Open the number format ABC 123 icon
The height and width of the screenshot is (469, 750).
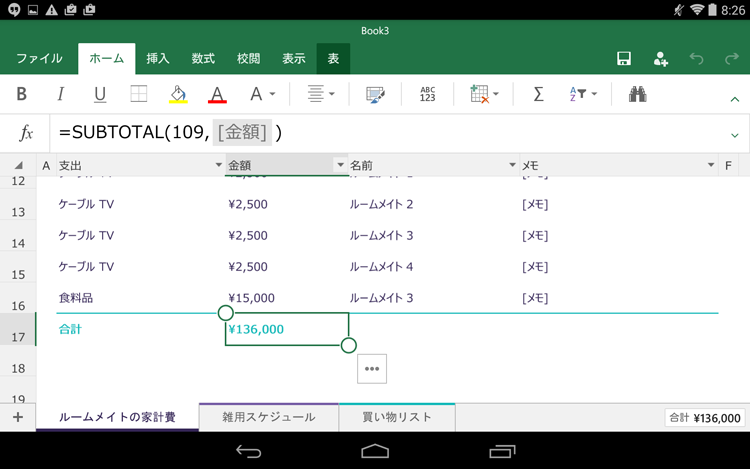[428, 94]
